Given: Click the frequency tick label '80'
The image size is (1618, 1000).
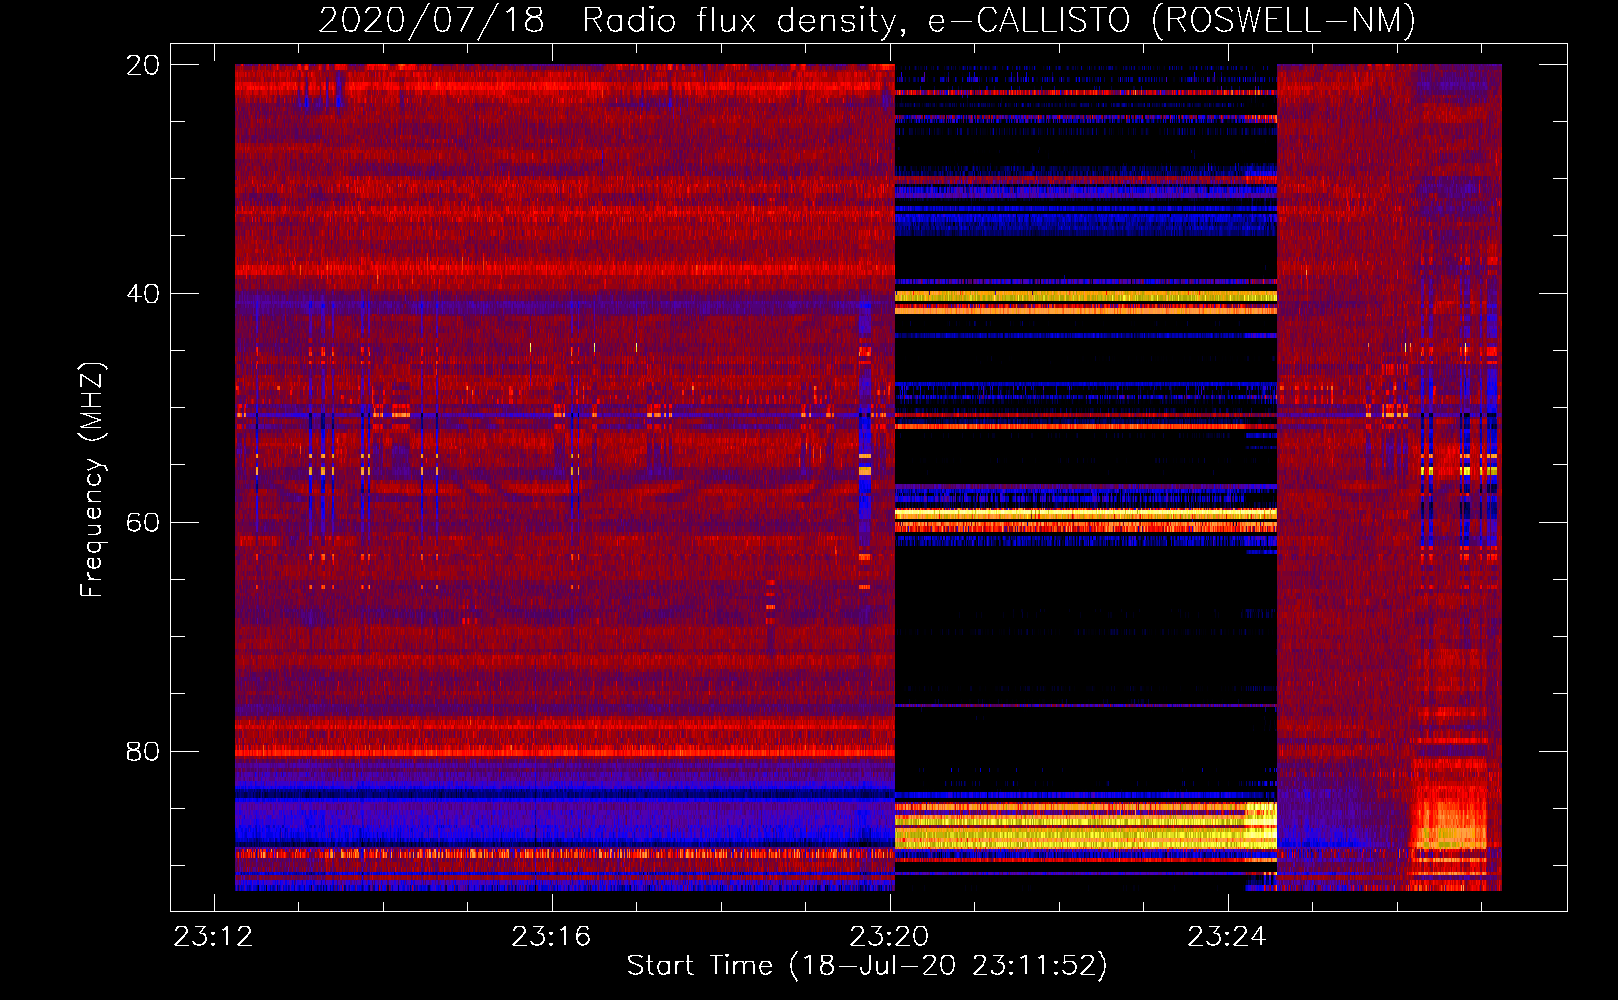Looking at the screenshot, I should click(x=143, y=751).
